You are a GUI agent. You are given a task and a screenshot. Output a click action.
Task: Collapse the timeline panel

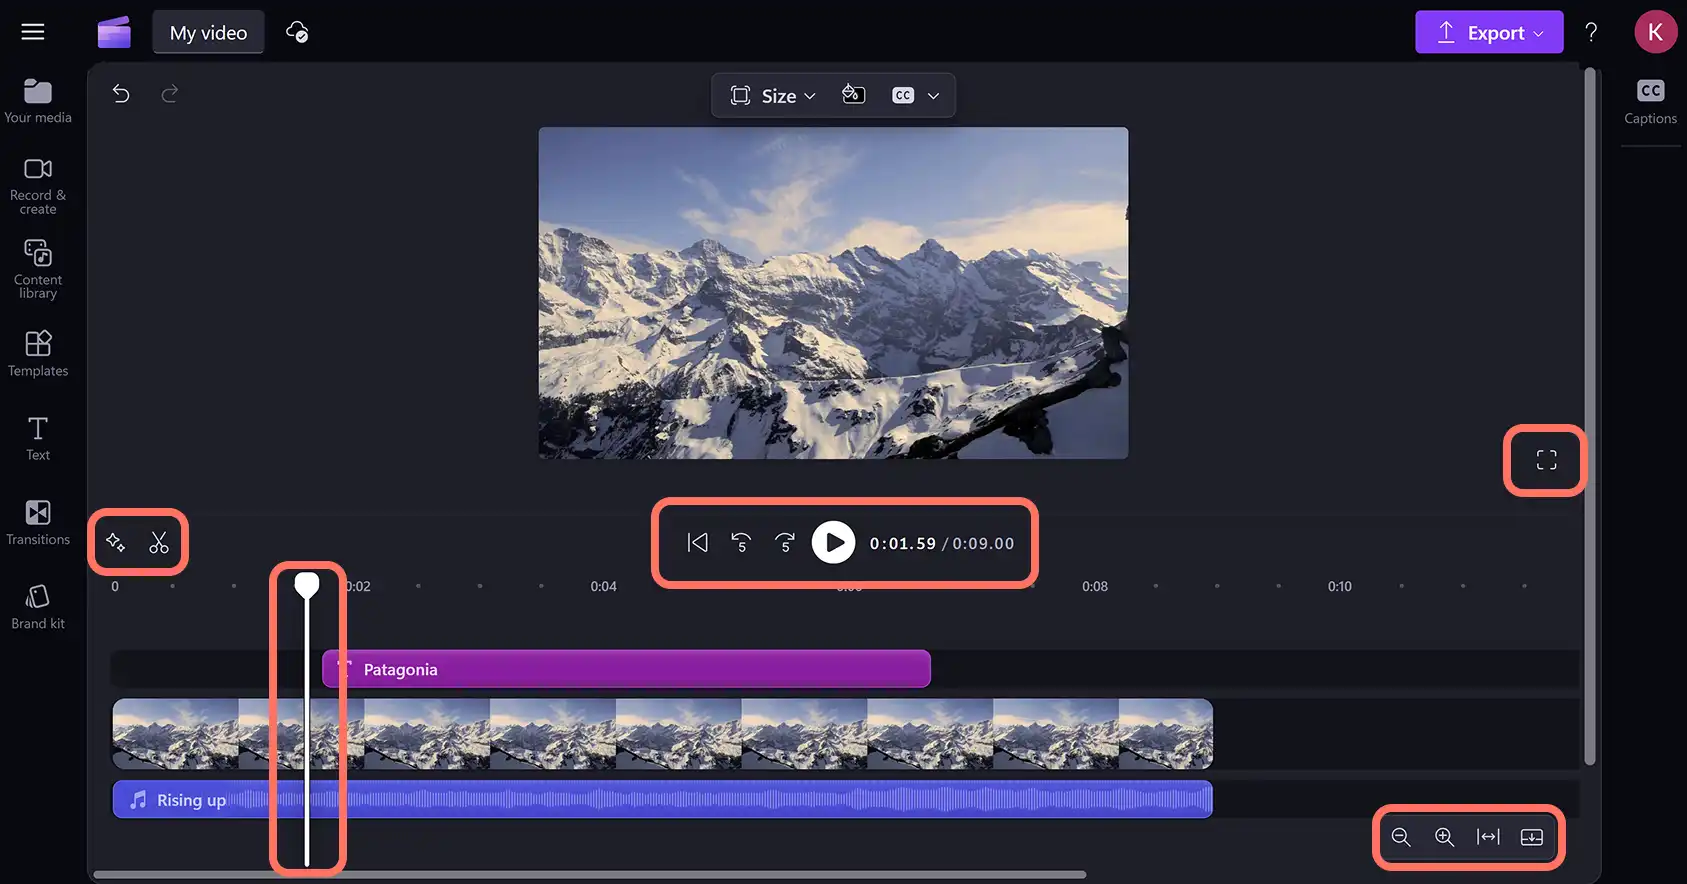point(1532,837)
